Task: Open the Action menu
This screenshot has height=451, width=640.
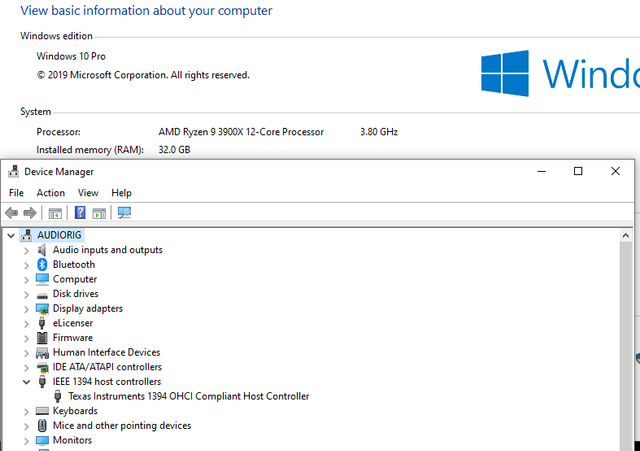Action: coord(51,193)
